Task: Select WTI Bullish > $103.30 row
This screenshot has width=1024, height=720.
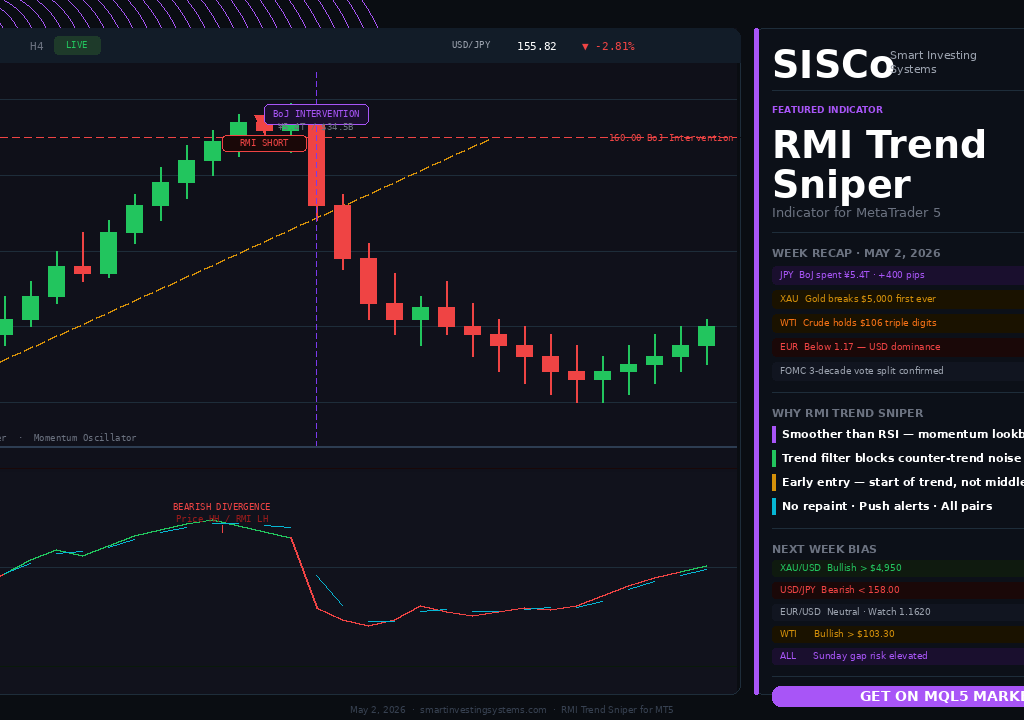Action: [898, 634]
